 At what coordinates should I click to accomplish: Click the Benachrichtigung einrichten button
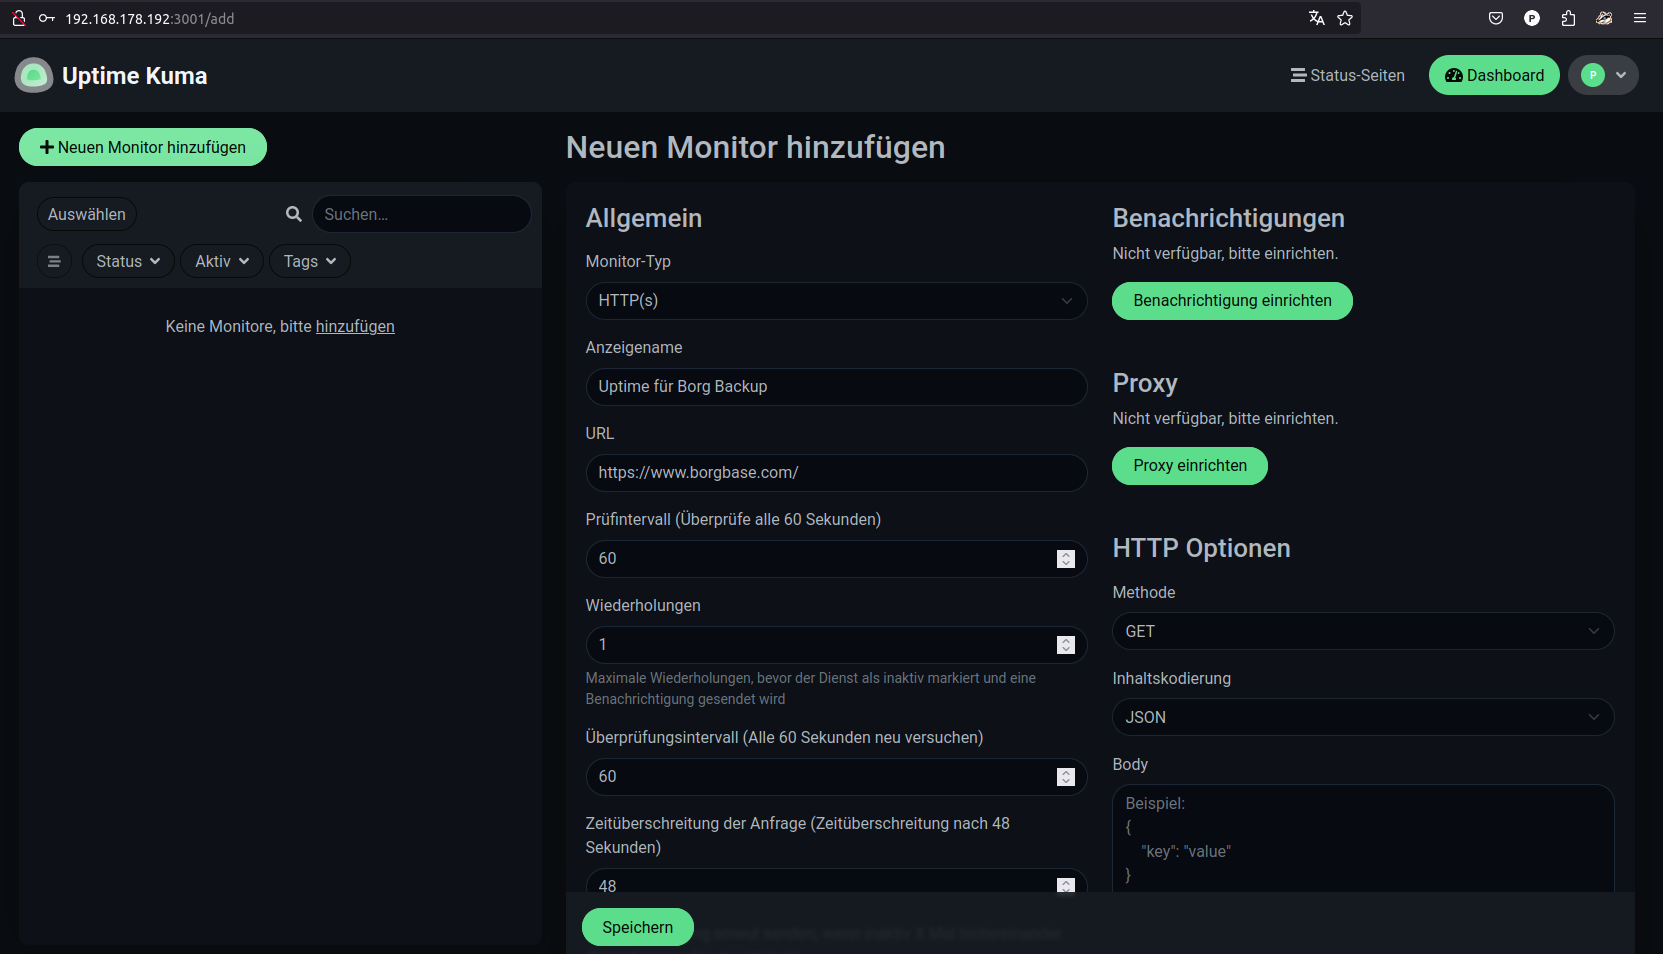click(1232, 301)
